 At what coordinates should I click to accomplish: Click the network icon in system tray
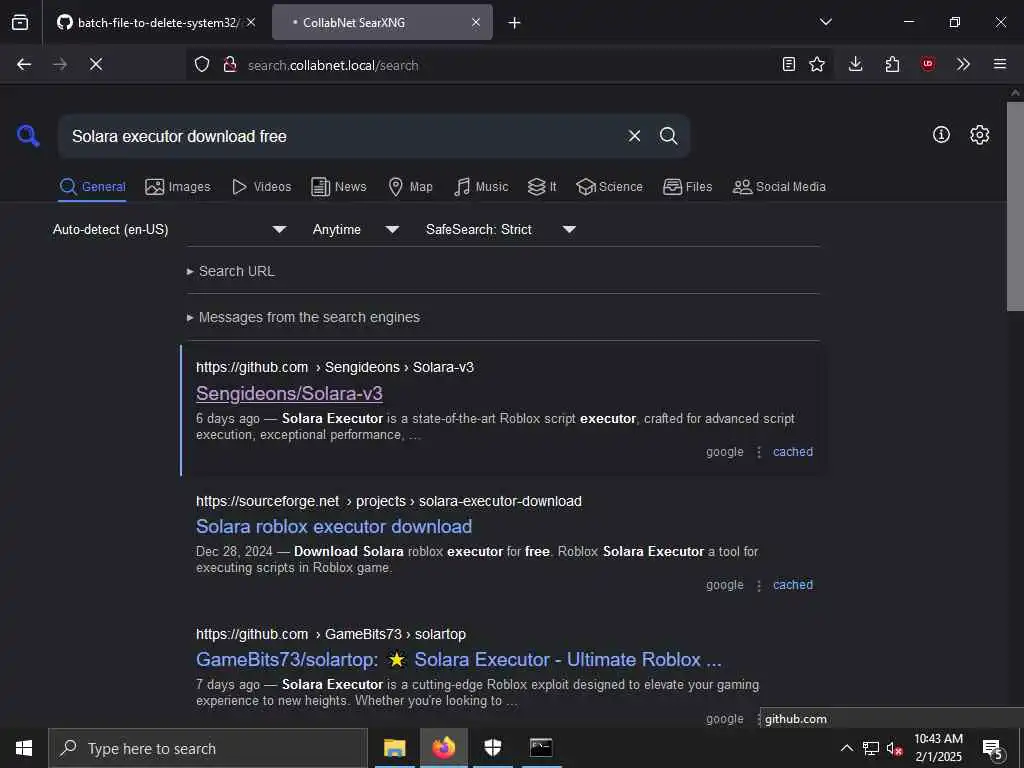(871, 748)
